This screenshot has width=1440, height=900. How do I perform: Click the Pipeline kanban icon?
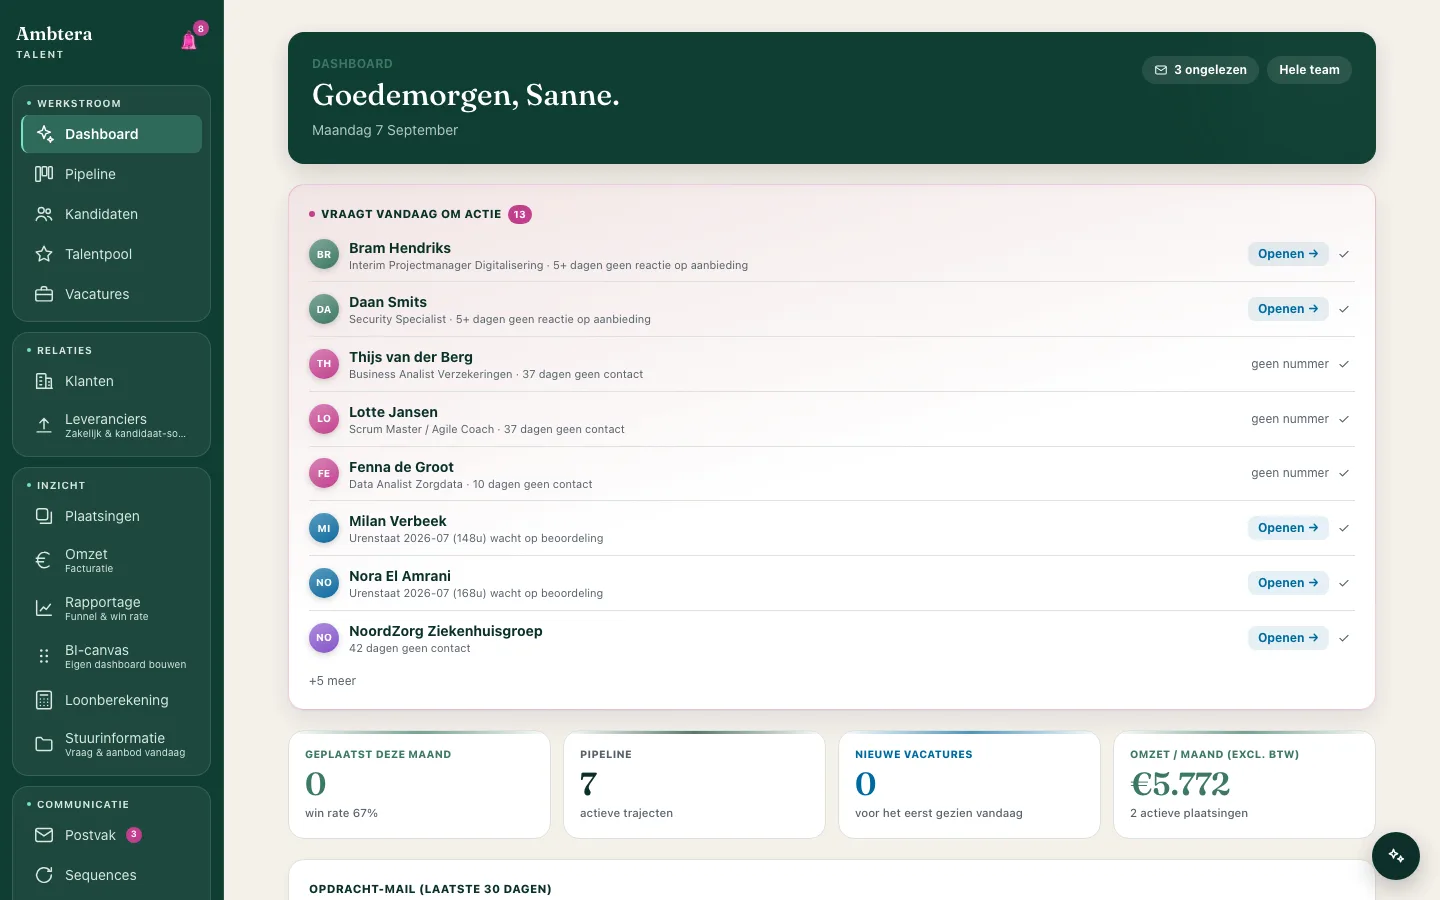[x=44, y=174]
